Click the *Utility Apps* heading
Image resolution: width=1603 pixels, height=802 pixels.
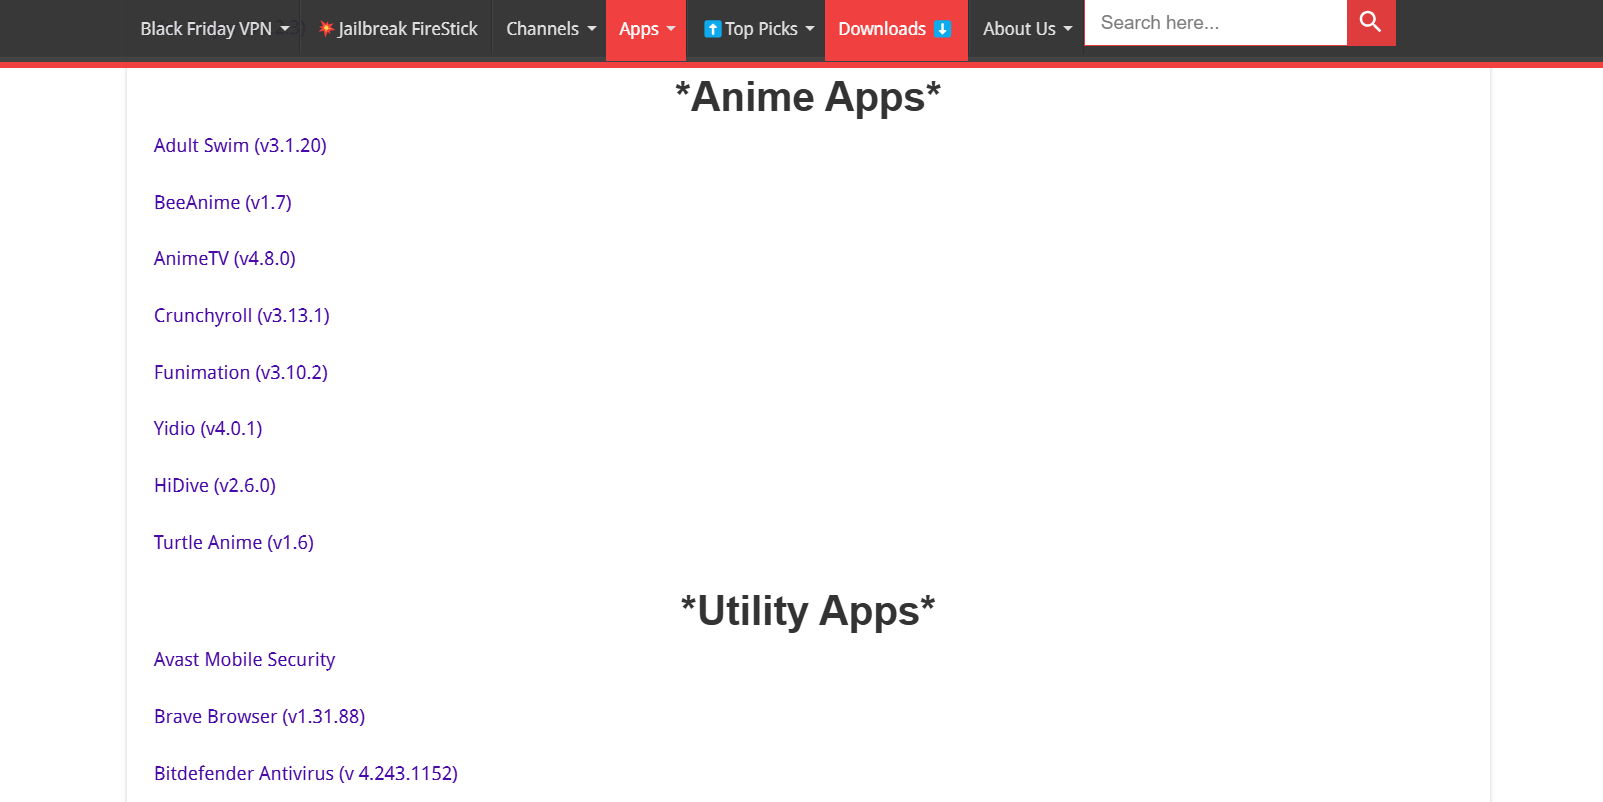pos(808,611)
